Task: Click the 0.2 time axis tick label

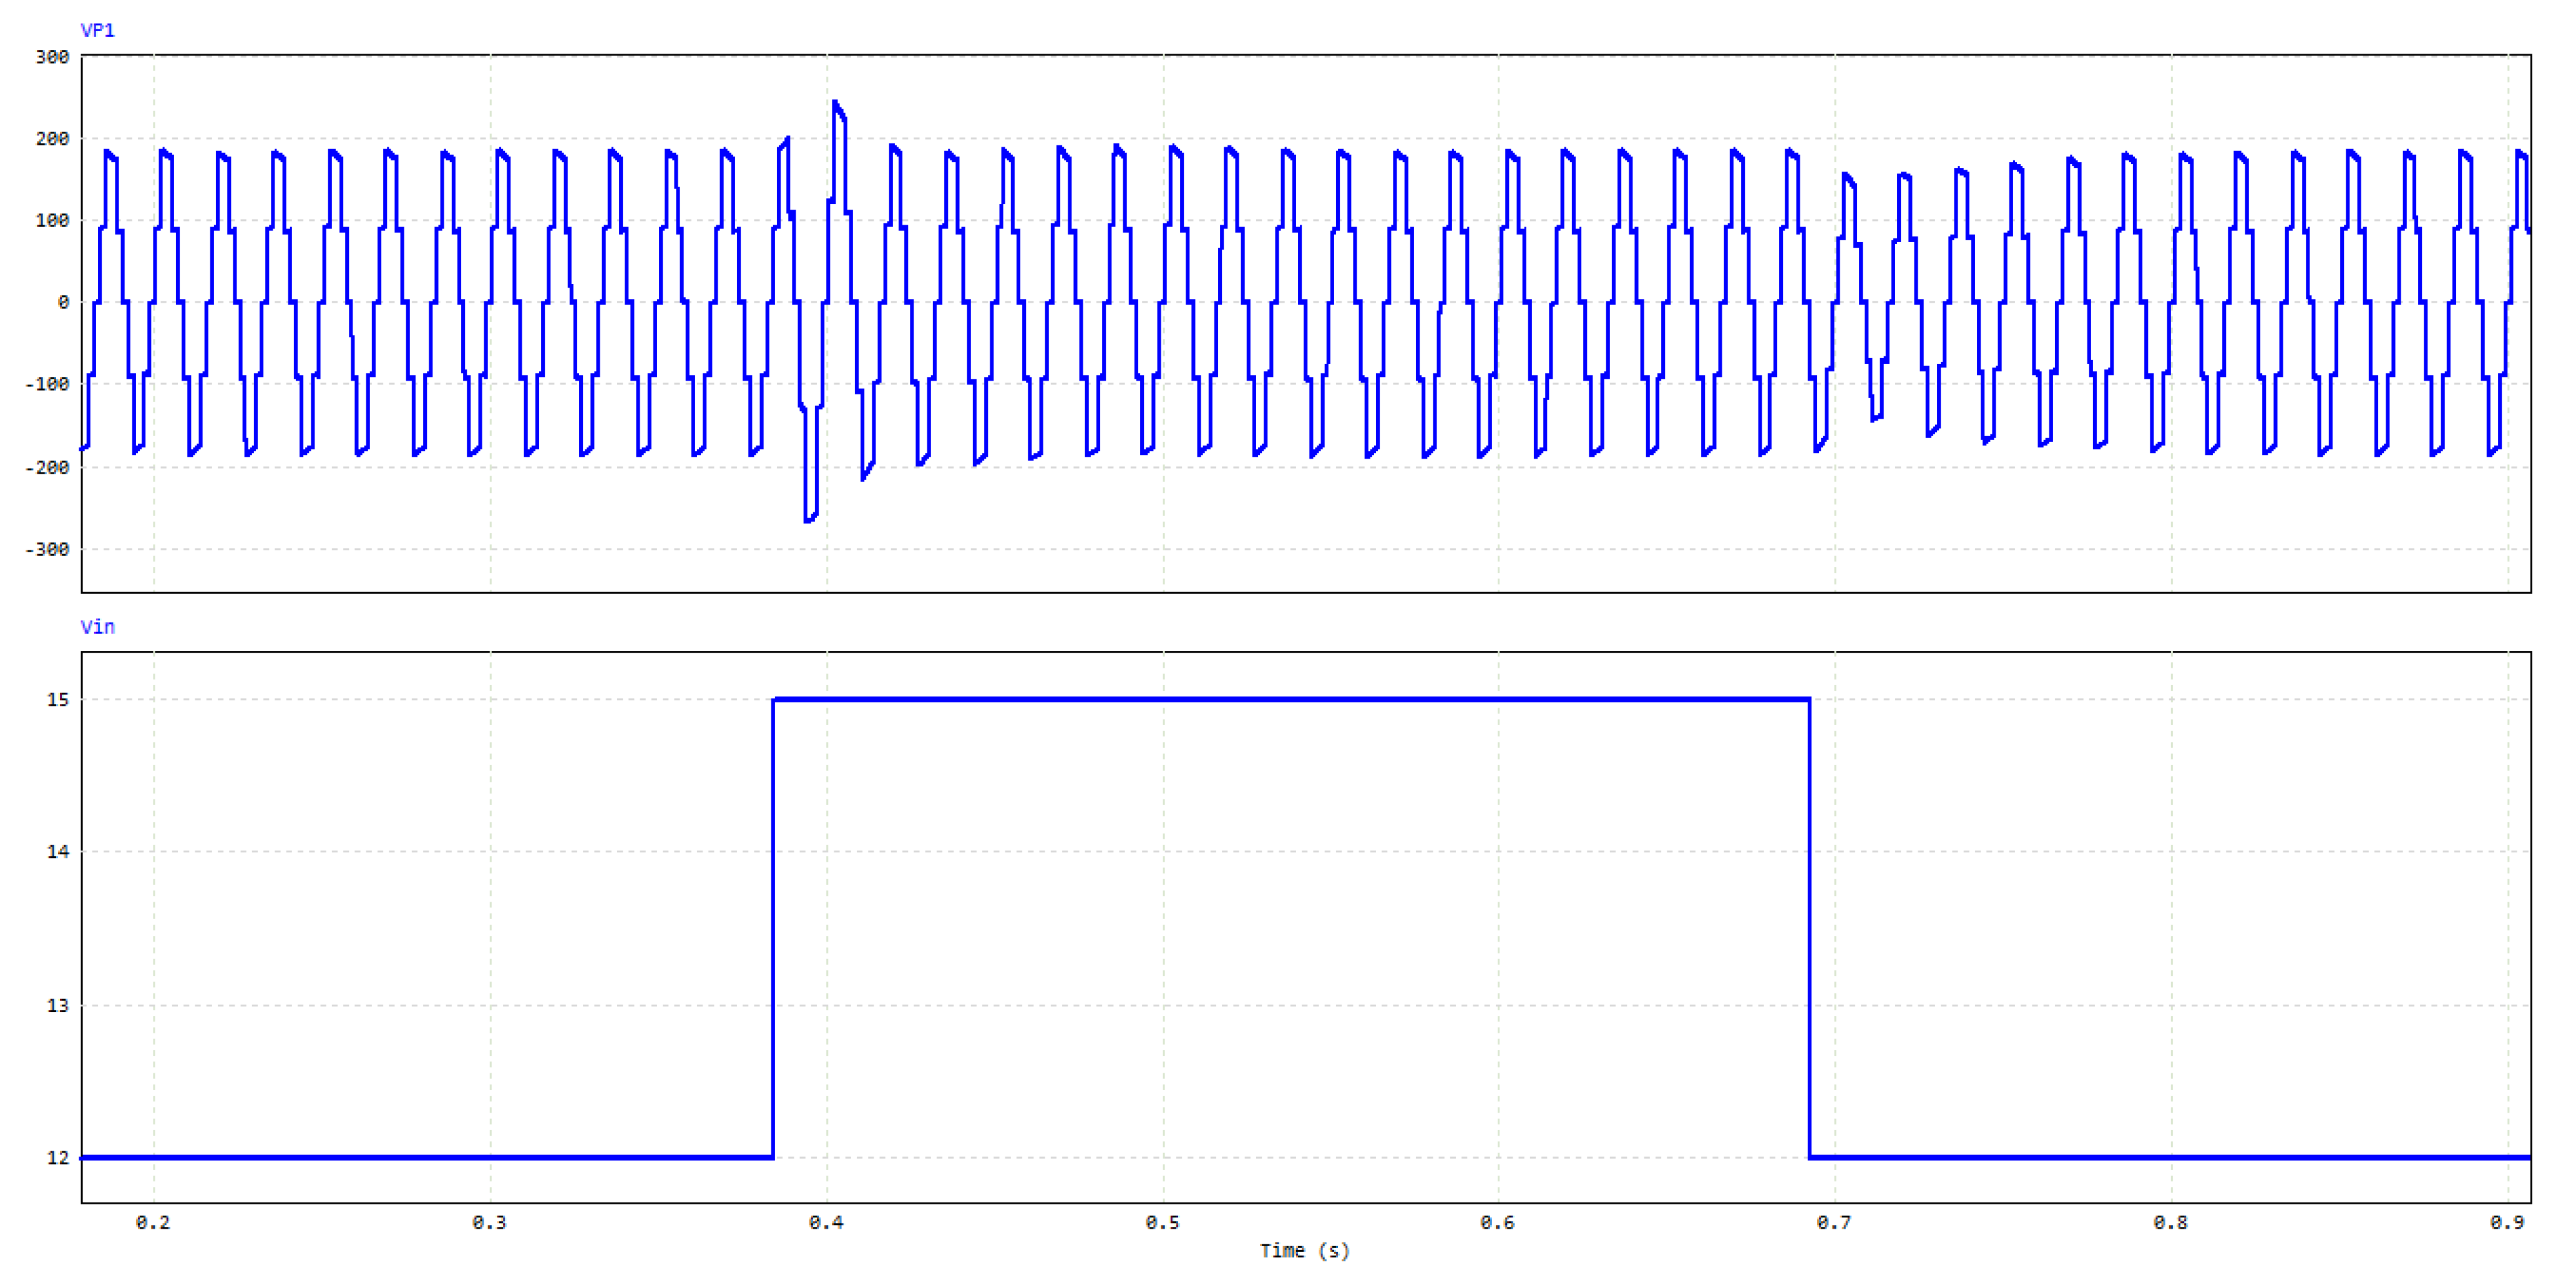Action: tap(153, 1222)
